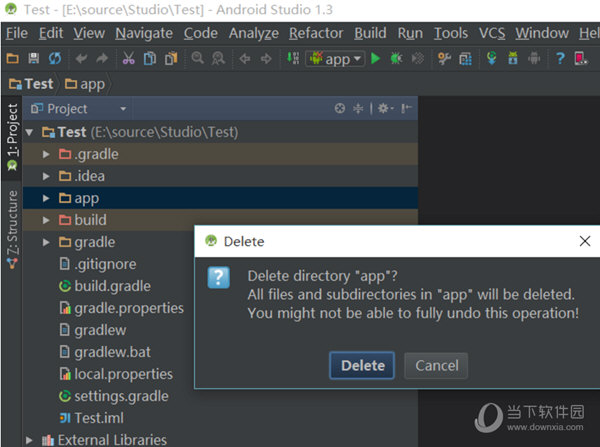Click the Replace icon in toolbar
Screen dimensions: 600x447
pos(218,59)
